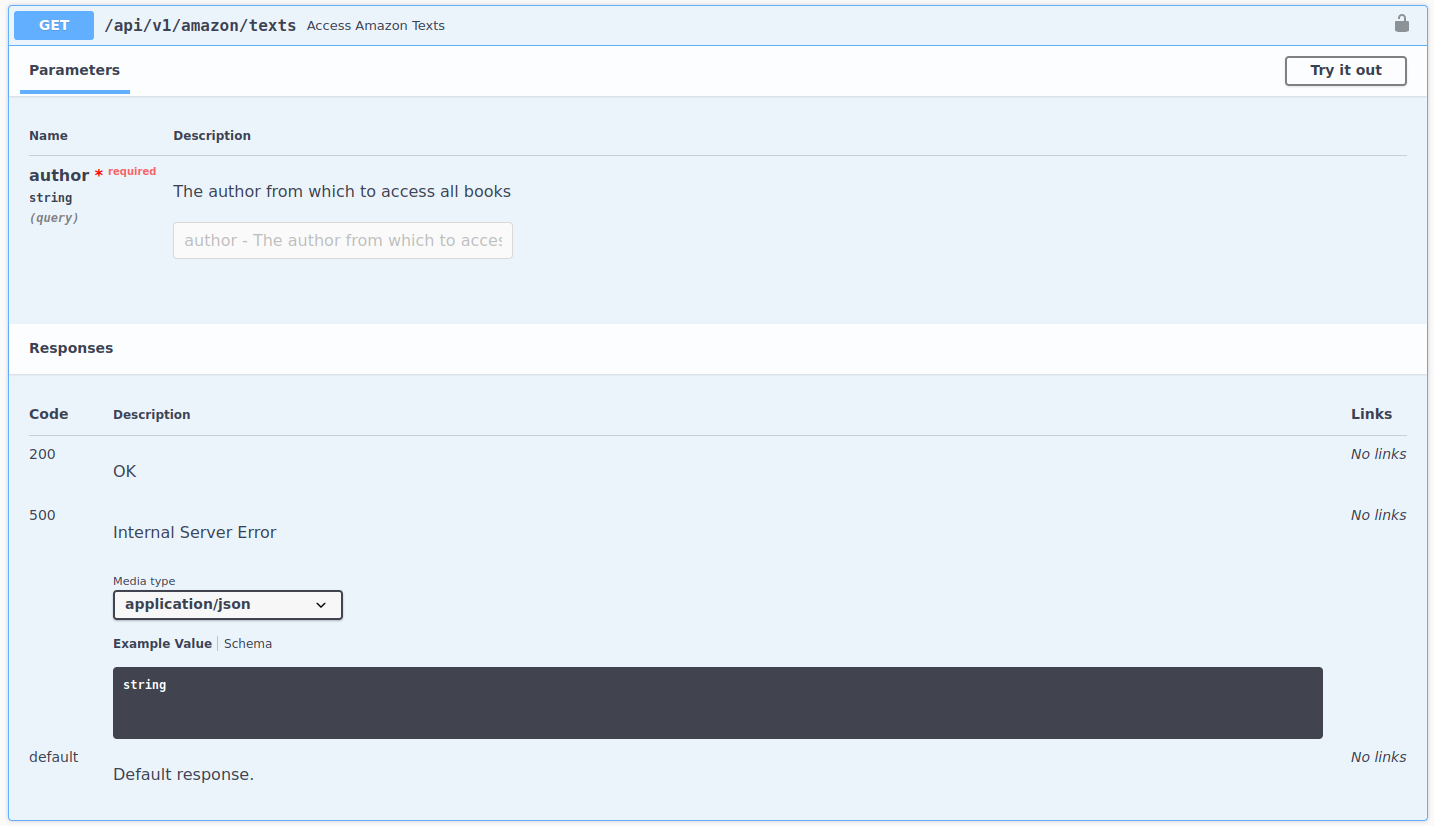Viewport: 1434px width, 826px height.
Task: Click No links in the default row
Action: point(1377,757)
